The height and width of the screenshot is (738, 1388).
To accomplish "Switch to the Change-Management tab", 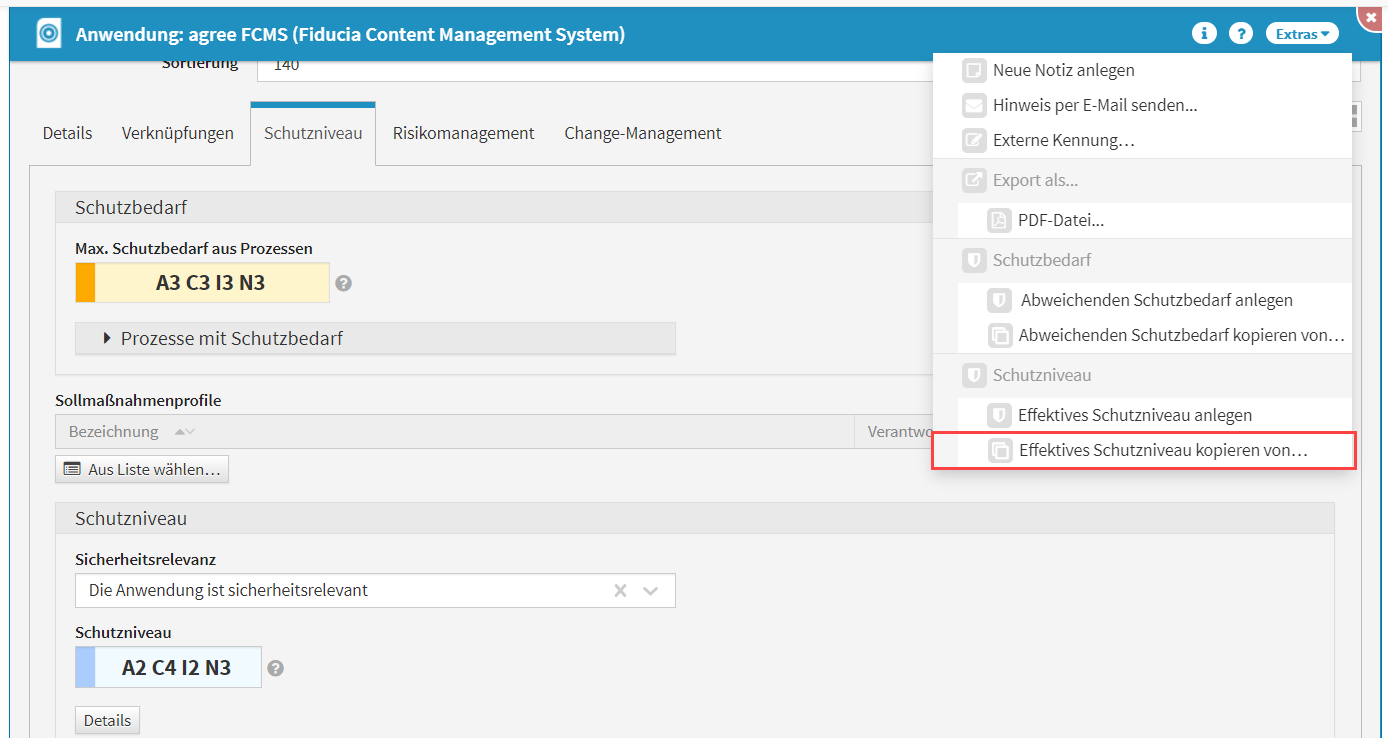I will (x=642, y=133).
